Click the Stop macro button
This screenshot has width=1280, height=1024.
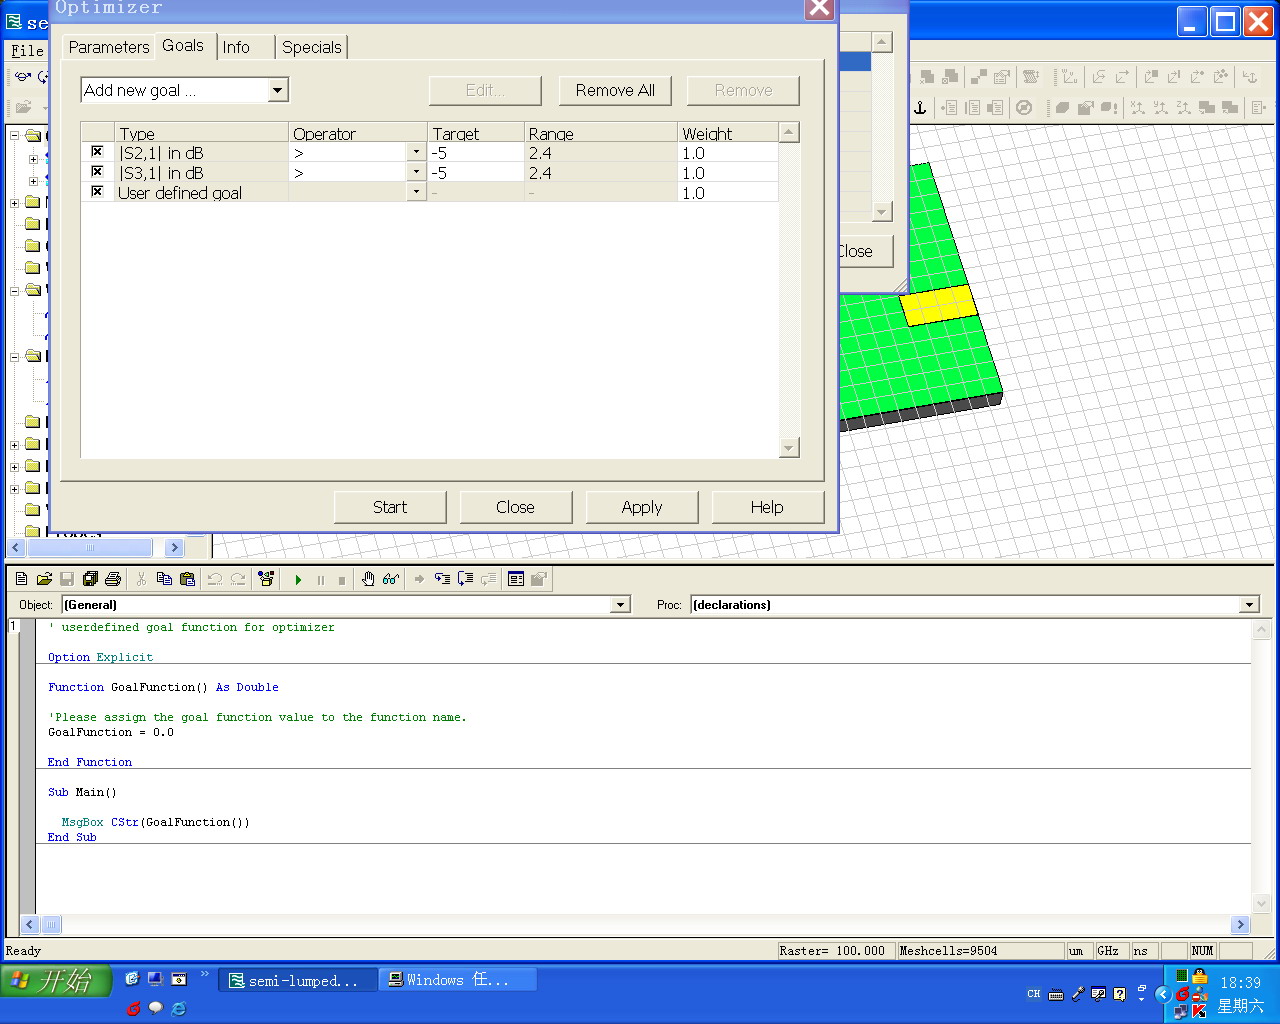[x=342, y=579]
